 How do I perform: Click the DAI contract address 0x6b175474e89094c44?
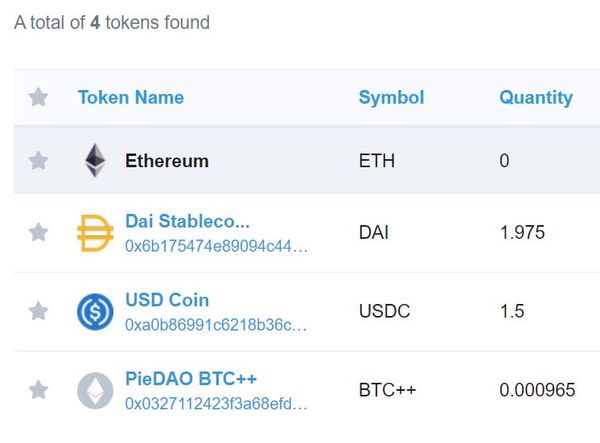[216, 246]
